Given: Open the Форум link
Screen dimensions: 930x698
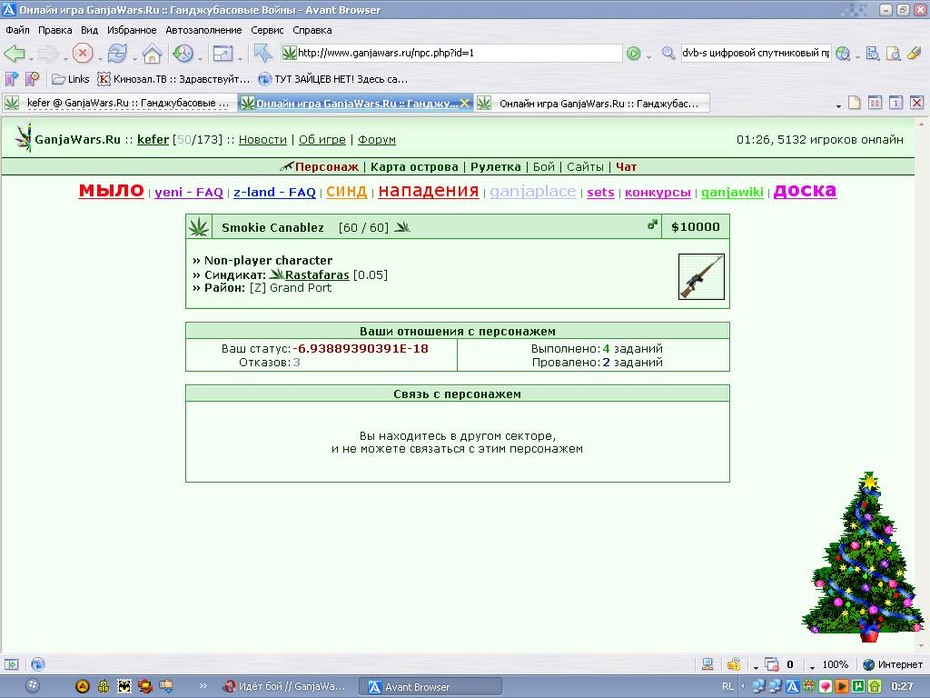Looking at the screenshot, I should 377,139.
